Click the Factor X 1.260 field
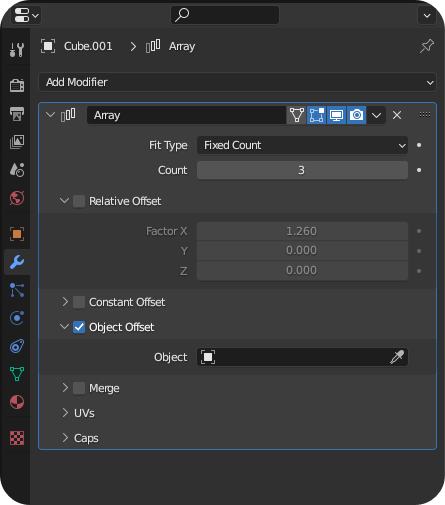Image resolution: width=445 pixels, height=505 pixels. (x=302, y=231)
